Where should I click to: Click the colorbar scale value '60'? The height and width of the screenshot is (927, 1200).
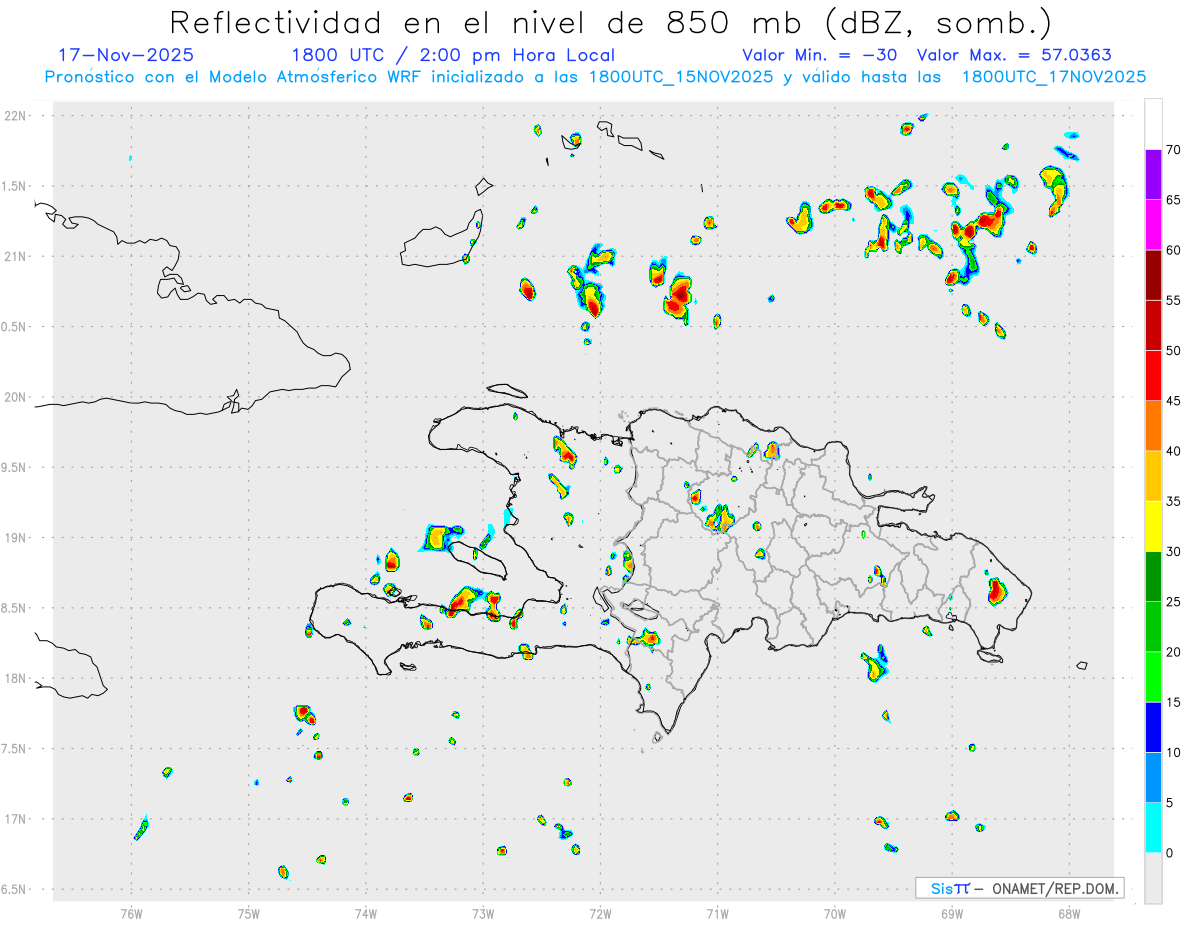coord(1174,250)
